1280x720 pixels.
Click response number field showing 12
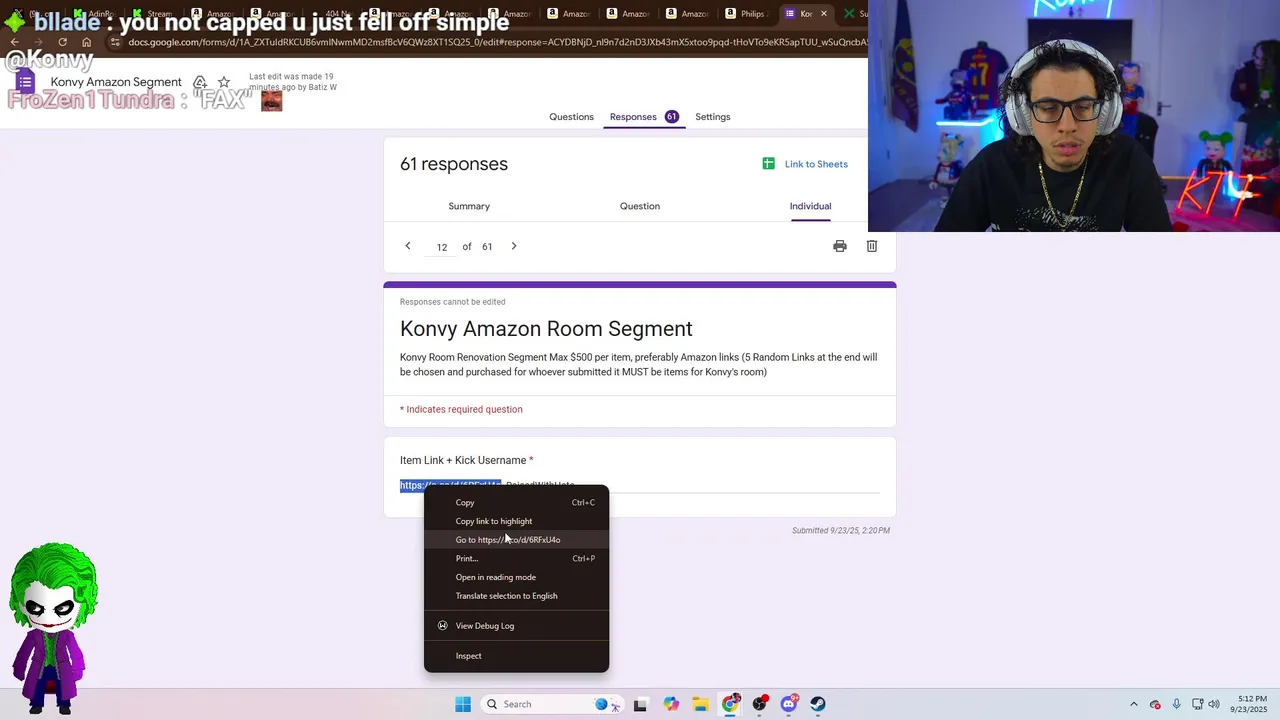442,247
